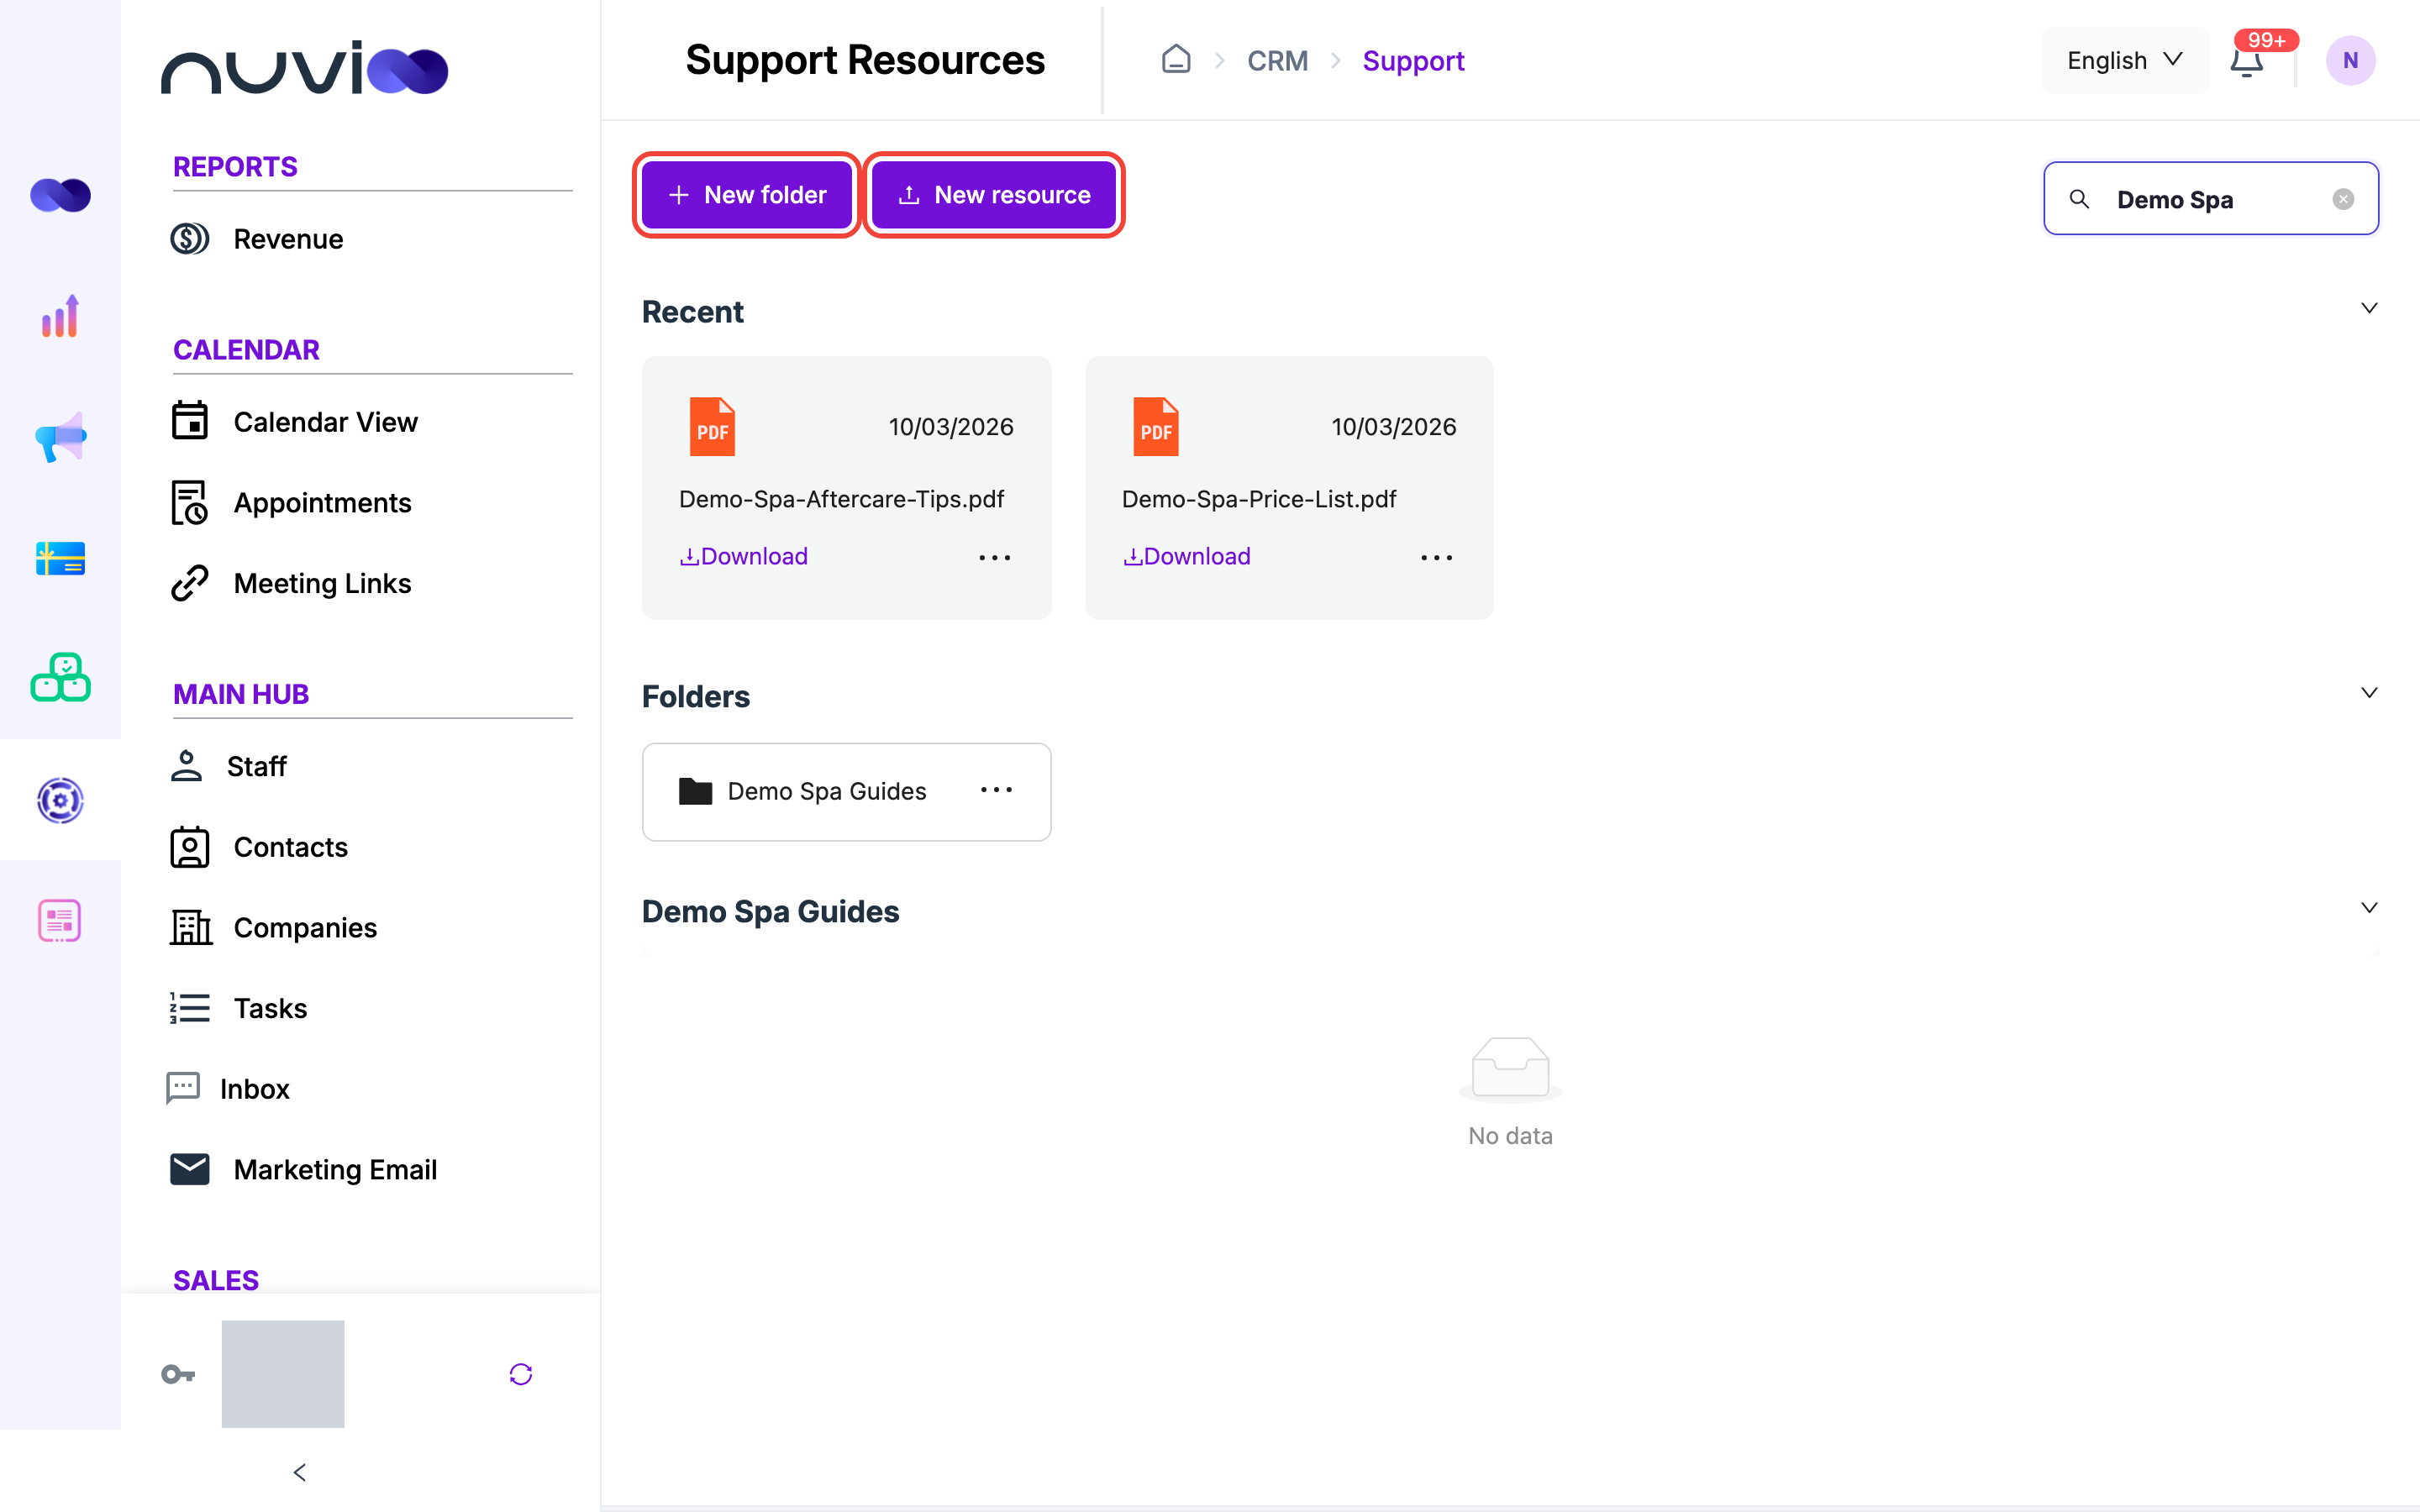Open options menu for Demo-Spa-Aftercare-Tips.pdf
This screenshot has height=1512, width=2420.
[994, 557]
